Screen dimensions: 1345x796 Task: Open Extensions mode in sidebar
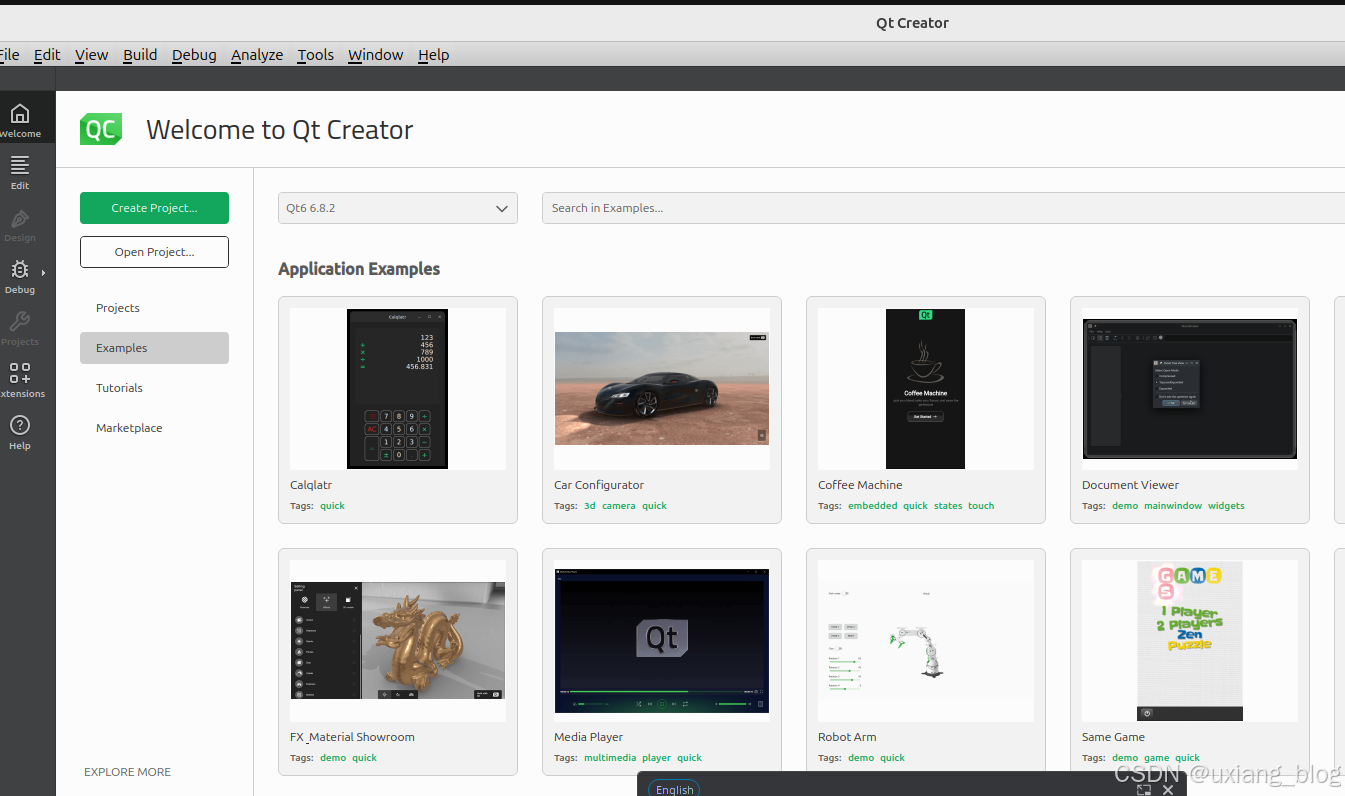[20, 380]
